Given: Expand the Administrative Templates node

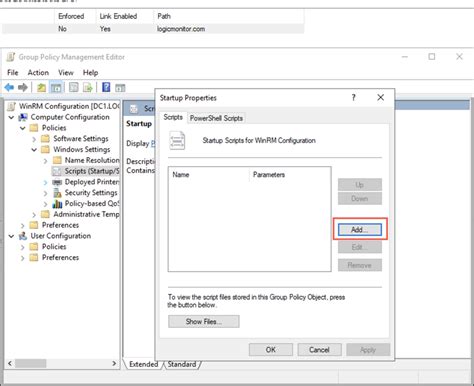Looking at the screenshot, I should click(34, 215).
